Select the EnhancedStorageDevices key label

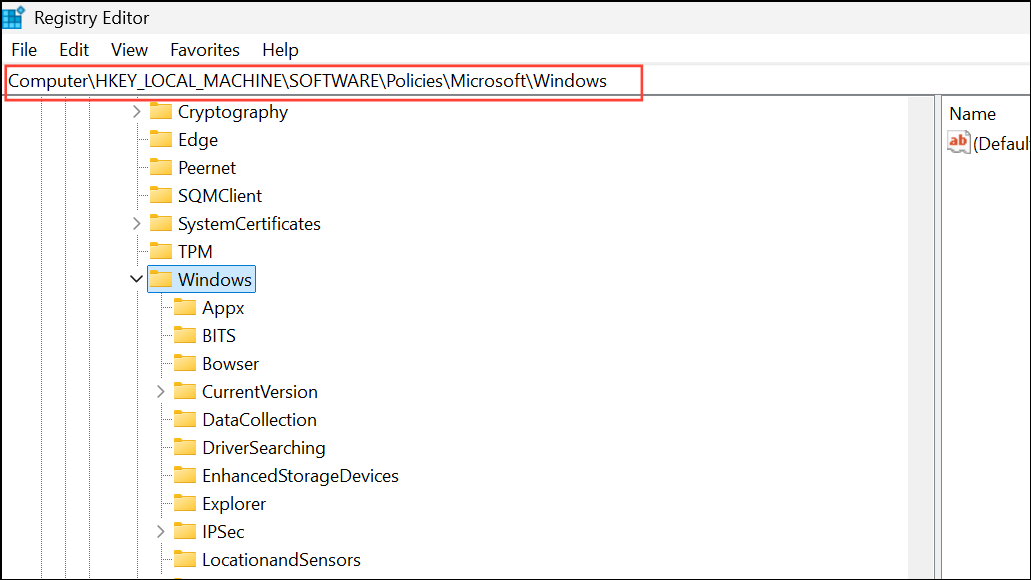tap(300, 475)
